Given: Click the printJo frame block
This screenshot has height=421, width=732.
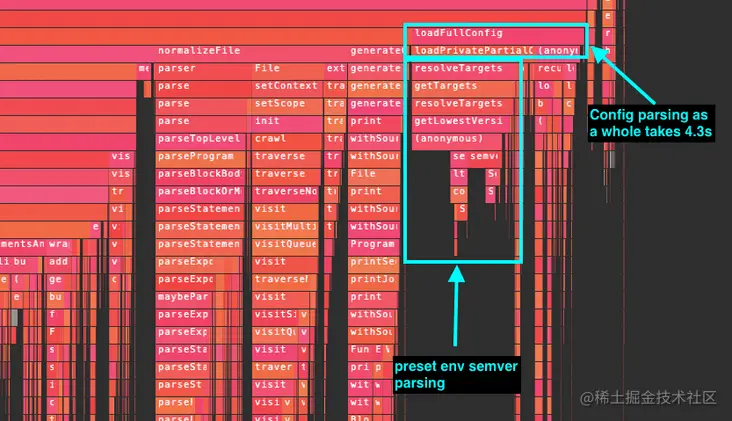Looking at the screenshot, I should (374, 280).
